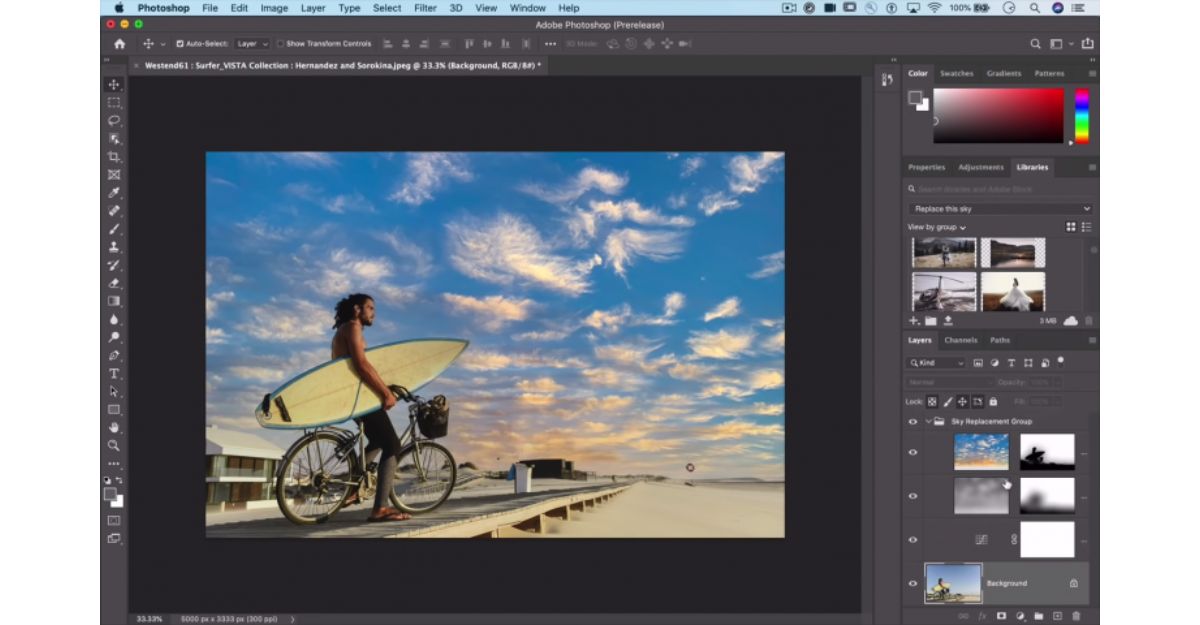Open the View by group dropdown
This screenshot has width=1200, height=625.
937,227
